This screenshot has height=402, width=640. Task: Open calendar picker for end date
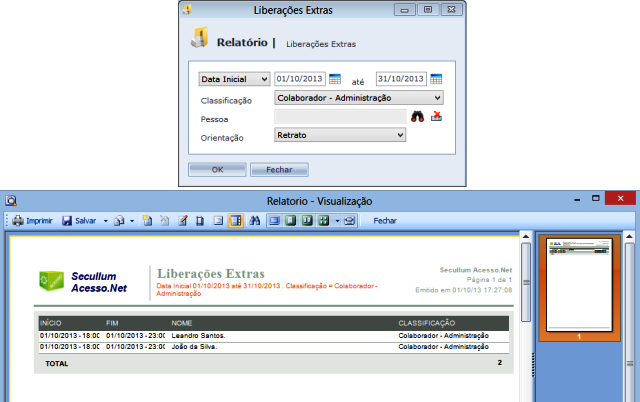tap(437, 79)
